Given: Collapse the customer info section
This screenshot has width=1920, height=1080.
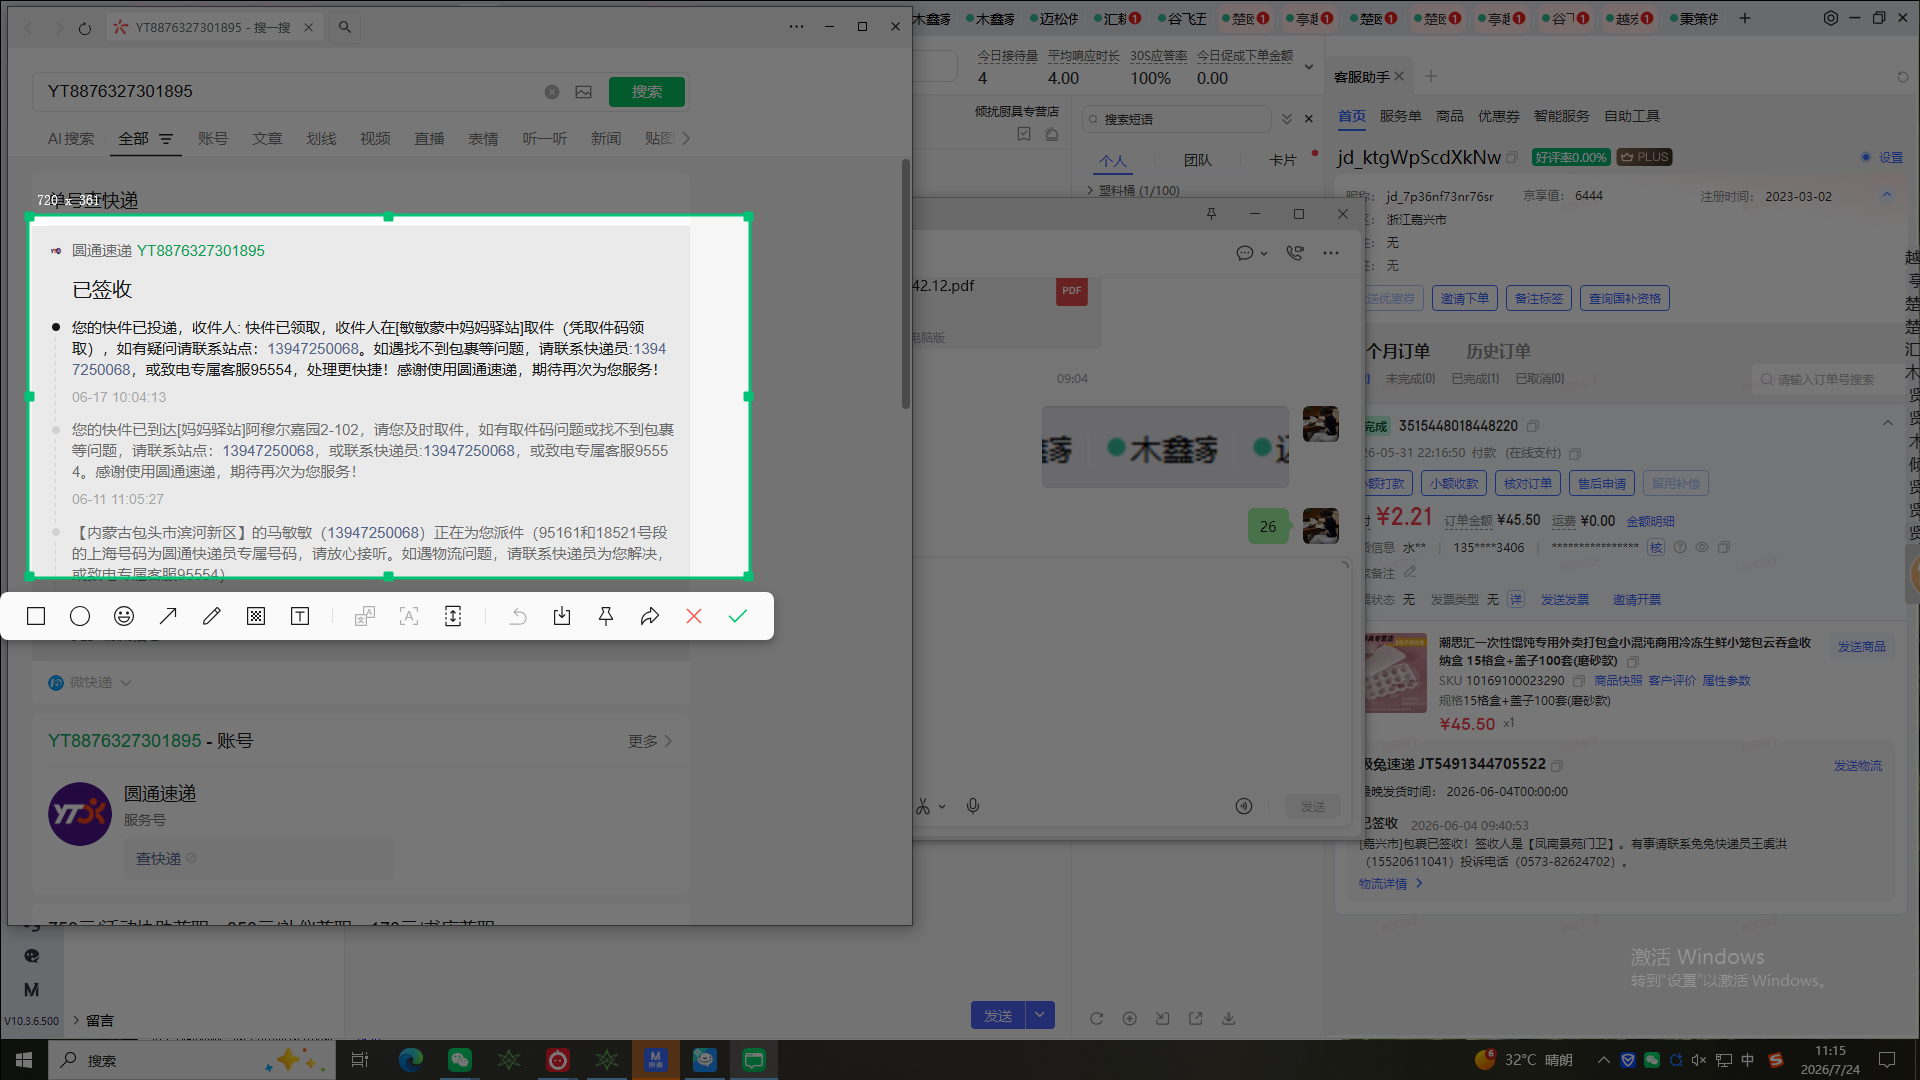Looking at the screenshot, I should coord(1887,195).
